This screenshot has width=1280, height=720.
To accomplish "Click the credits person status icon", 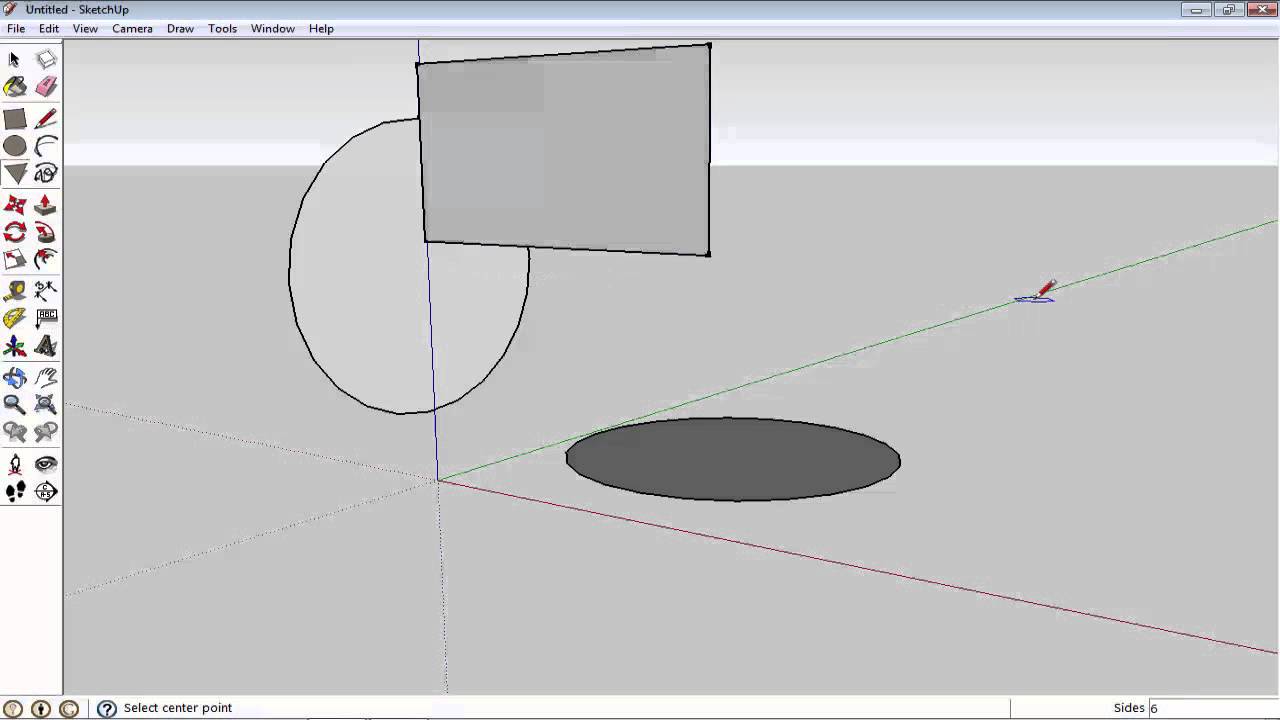I will 41,709.
